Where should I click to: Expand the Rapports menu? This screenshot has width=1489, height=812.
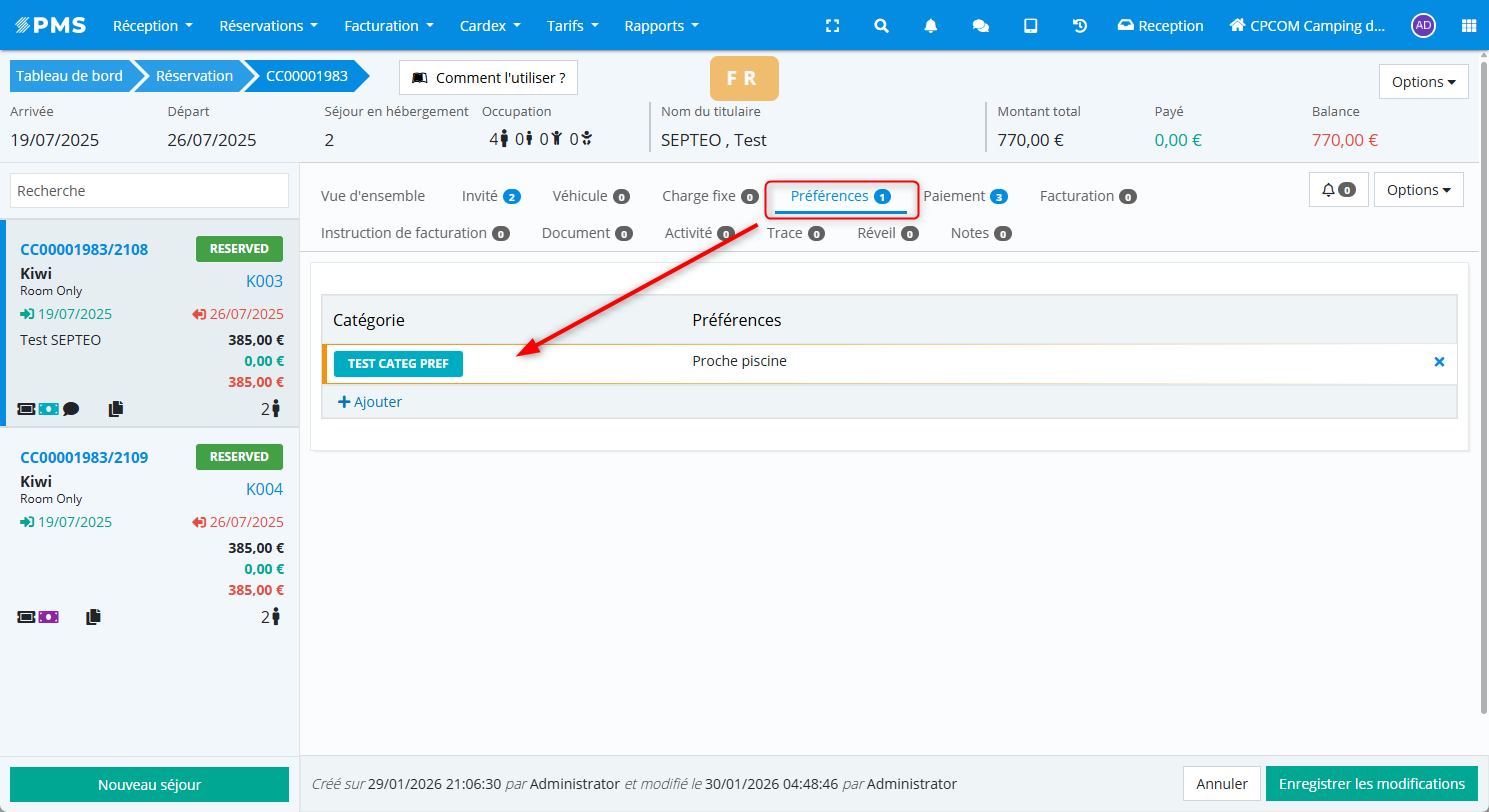point(661,26)
